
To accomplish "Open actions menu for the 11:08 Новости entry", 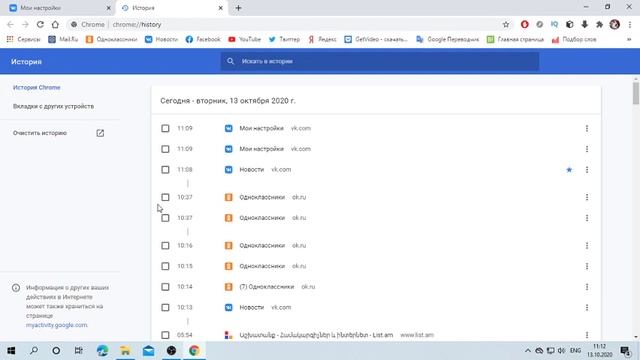I will pos(587,170).
